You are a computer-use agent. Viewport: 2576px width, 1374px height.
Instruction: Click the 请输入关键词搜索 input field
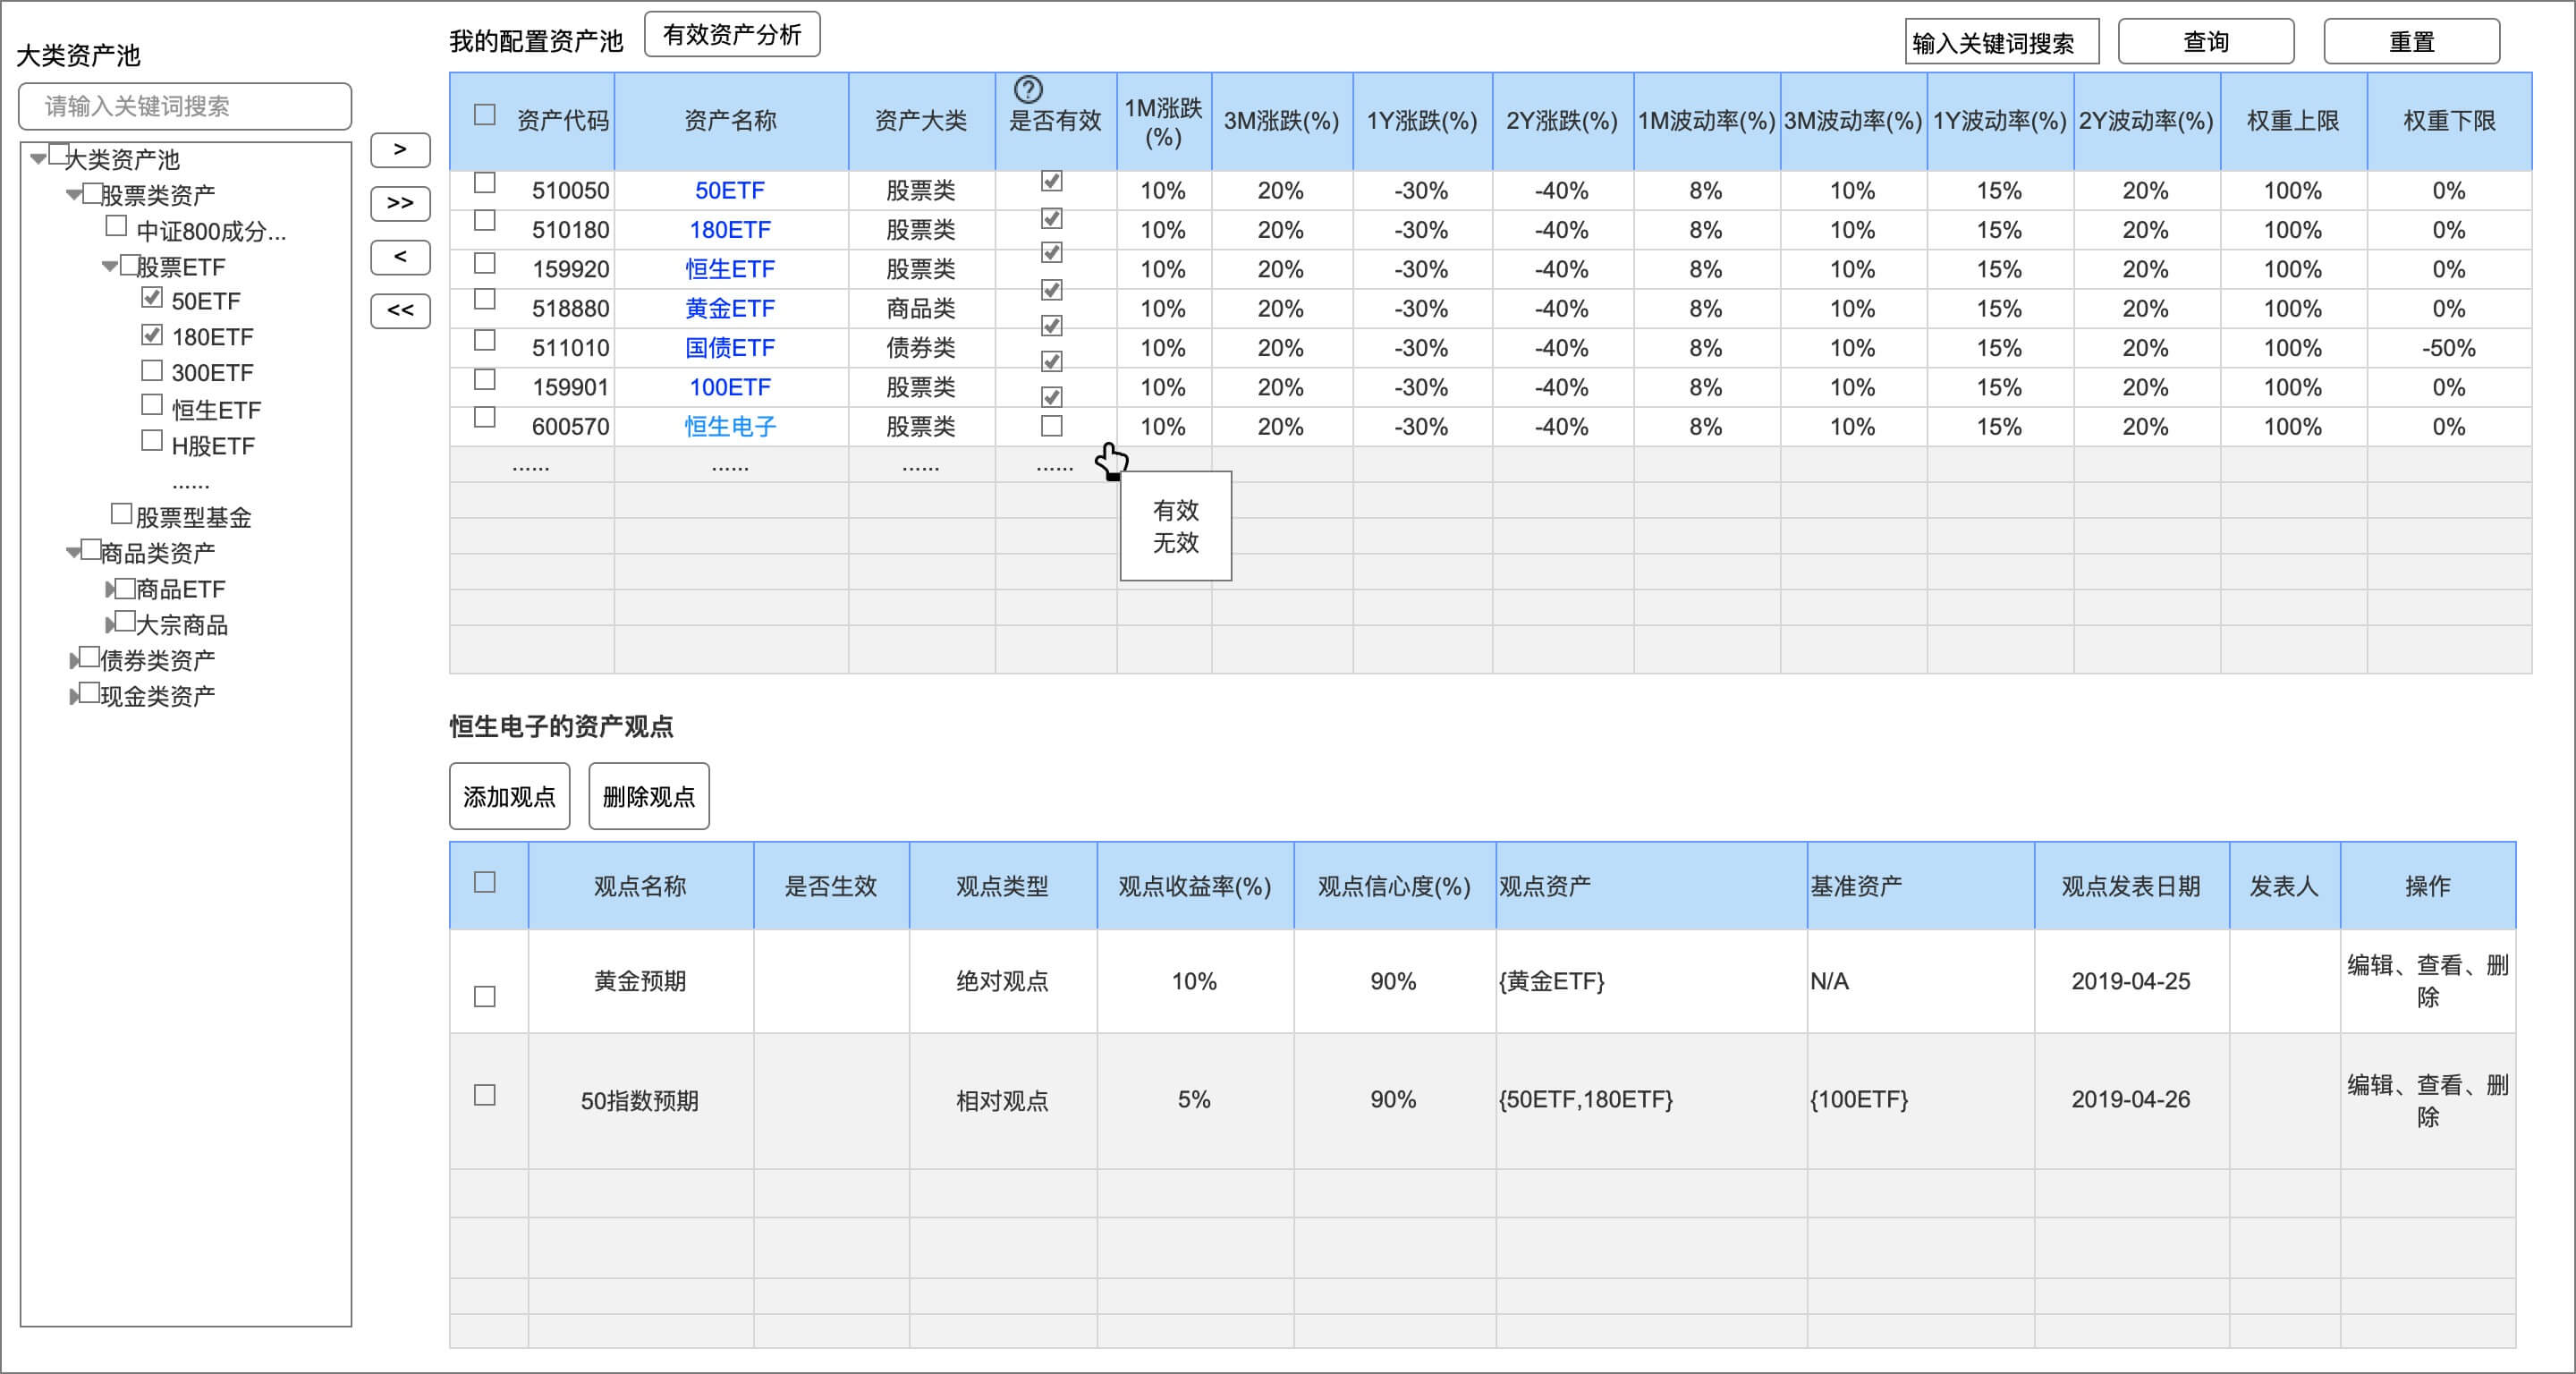(185, 106)
